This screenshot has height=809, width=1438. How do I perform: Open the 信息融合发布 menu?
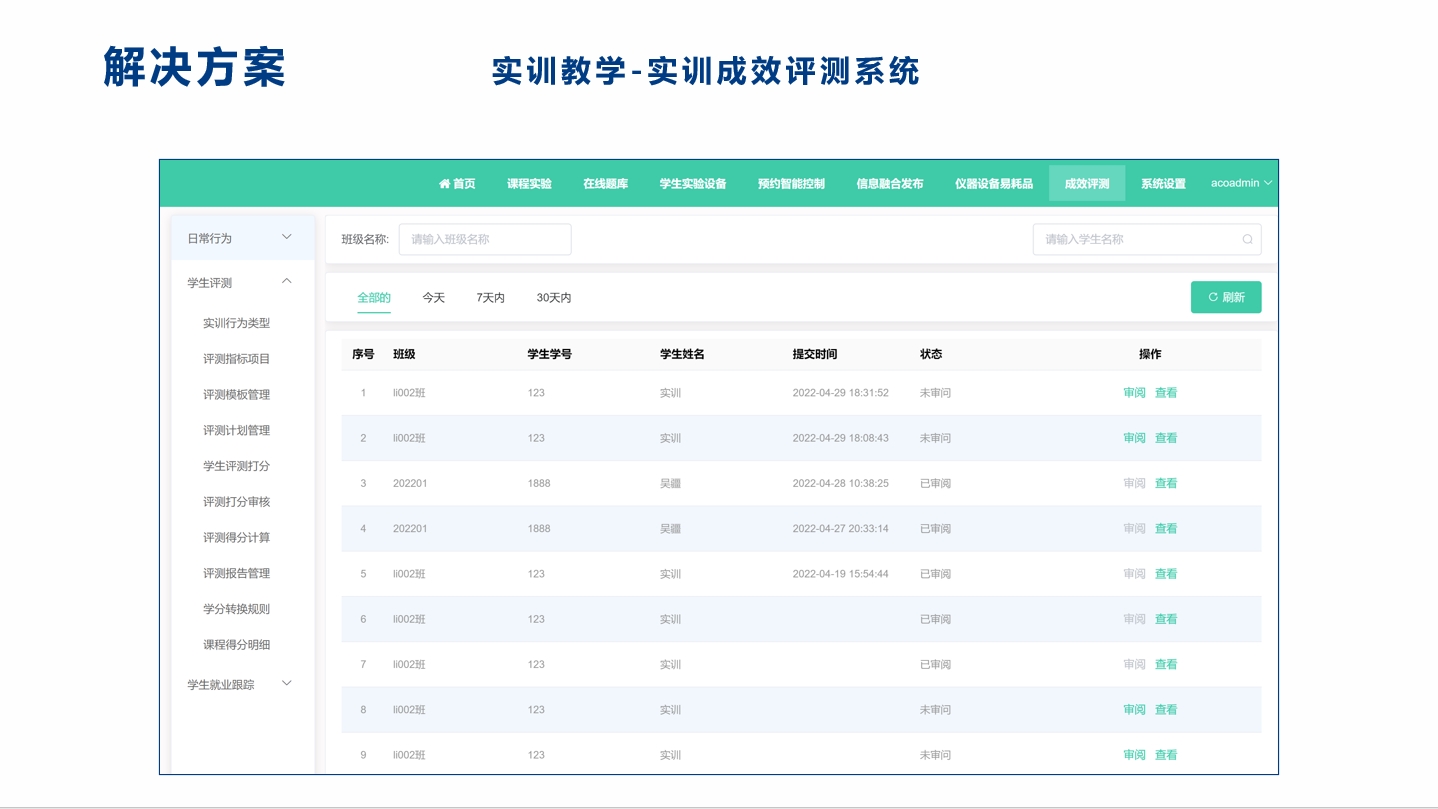coord(890,184)
